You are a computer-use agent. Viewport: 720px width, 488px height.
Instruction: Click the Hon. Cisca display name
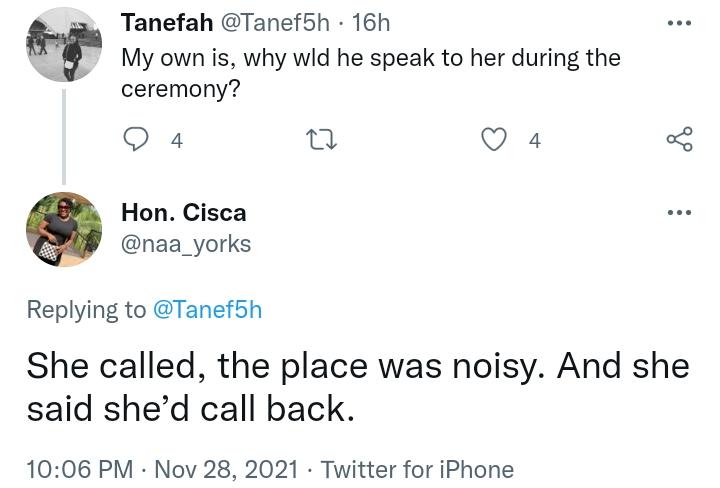tap(183, 213)
